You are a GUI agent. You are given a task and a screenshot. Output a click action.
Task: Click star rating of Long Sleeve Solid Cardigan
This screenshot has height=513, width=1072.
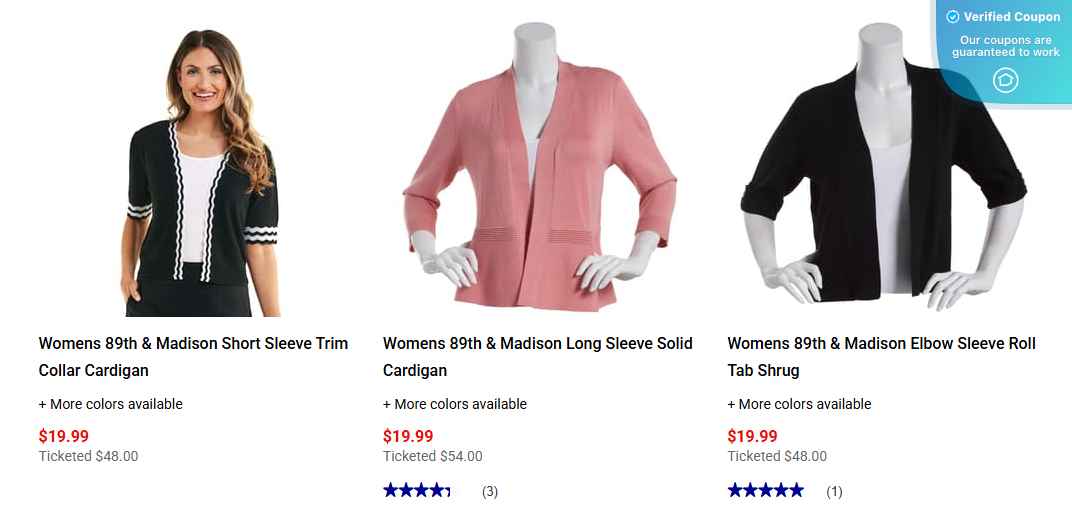(x=417, y=490)
